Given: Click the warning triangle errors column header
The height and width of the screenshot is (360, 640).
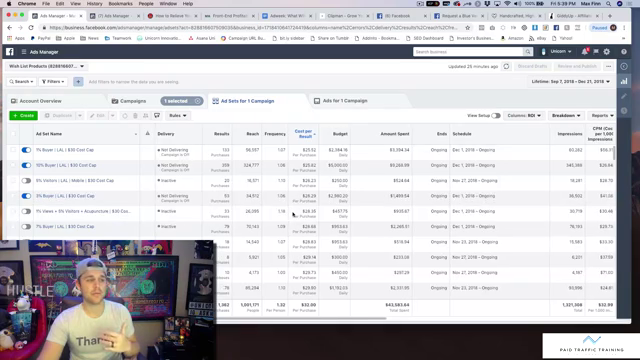Looking at the screenshot, I should tap(147, 133).
